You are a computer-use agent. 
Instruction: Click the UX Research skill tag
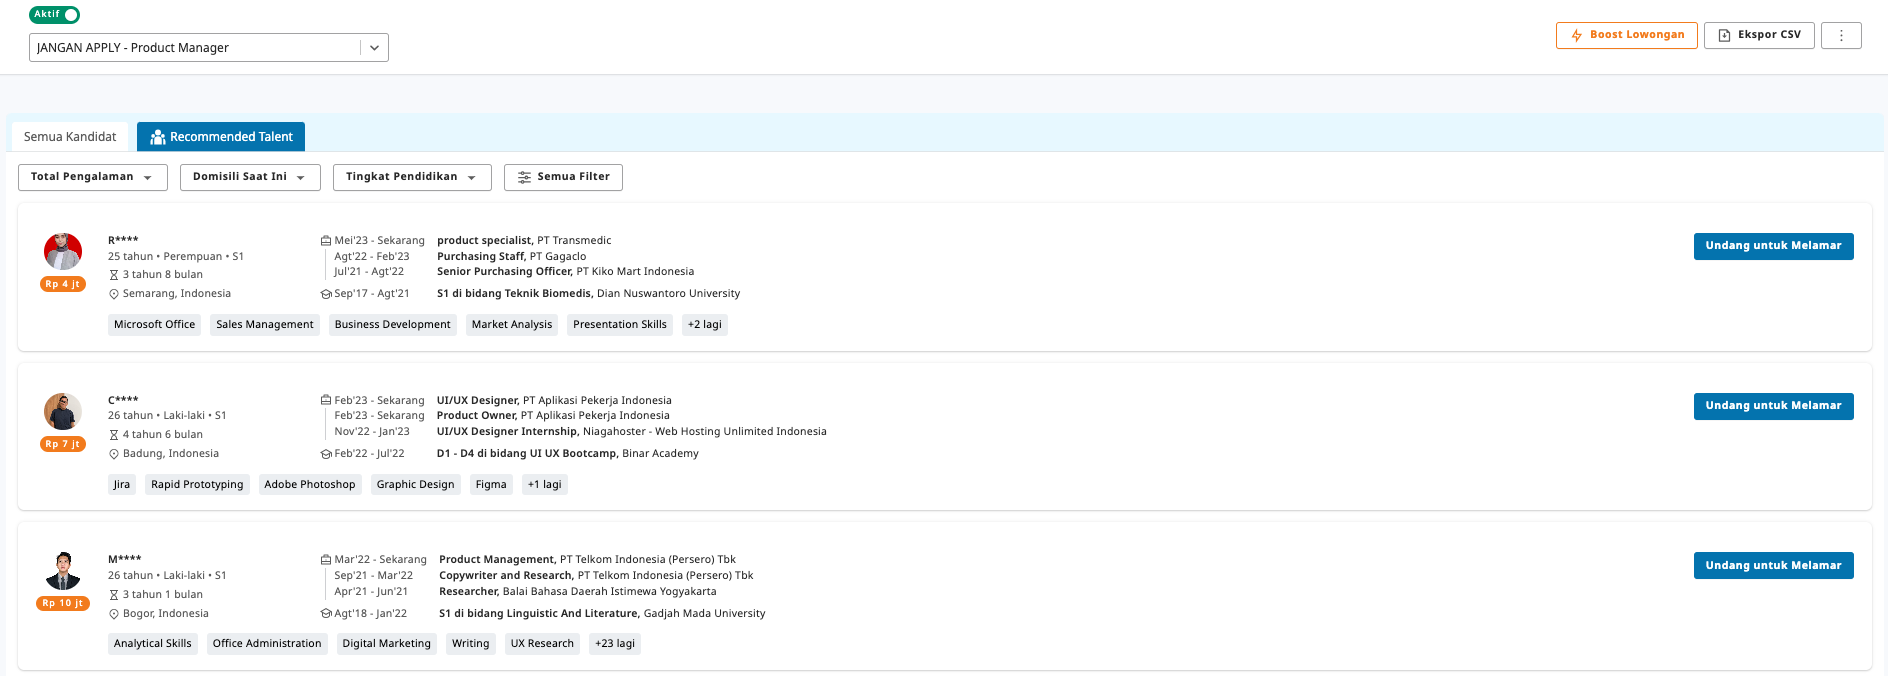coord(542,644)
